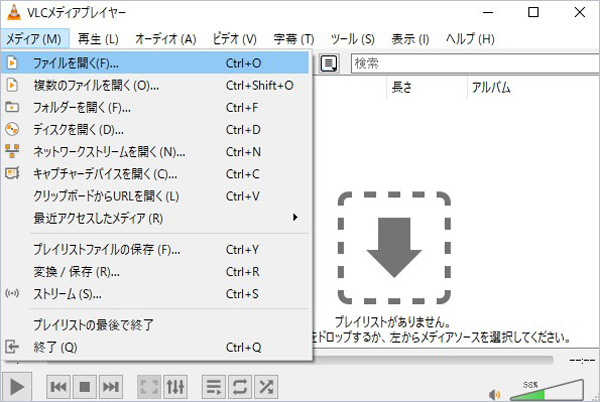Maximize the VLC window
This screenshot has height=402, width=600.
[x=533, y=12]
